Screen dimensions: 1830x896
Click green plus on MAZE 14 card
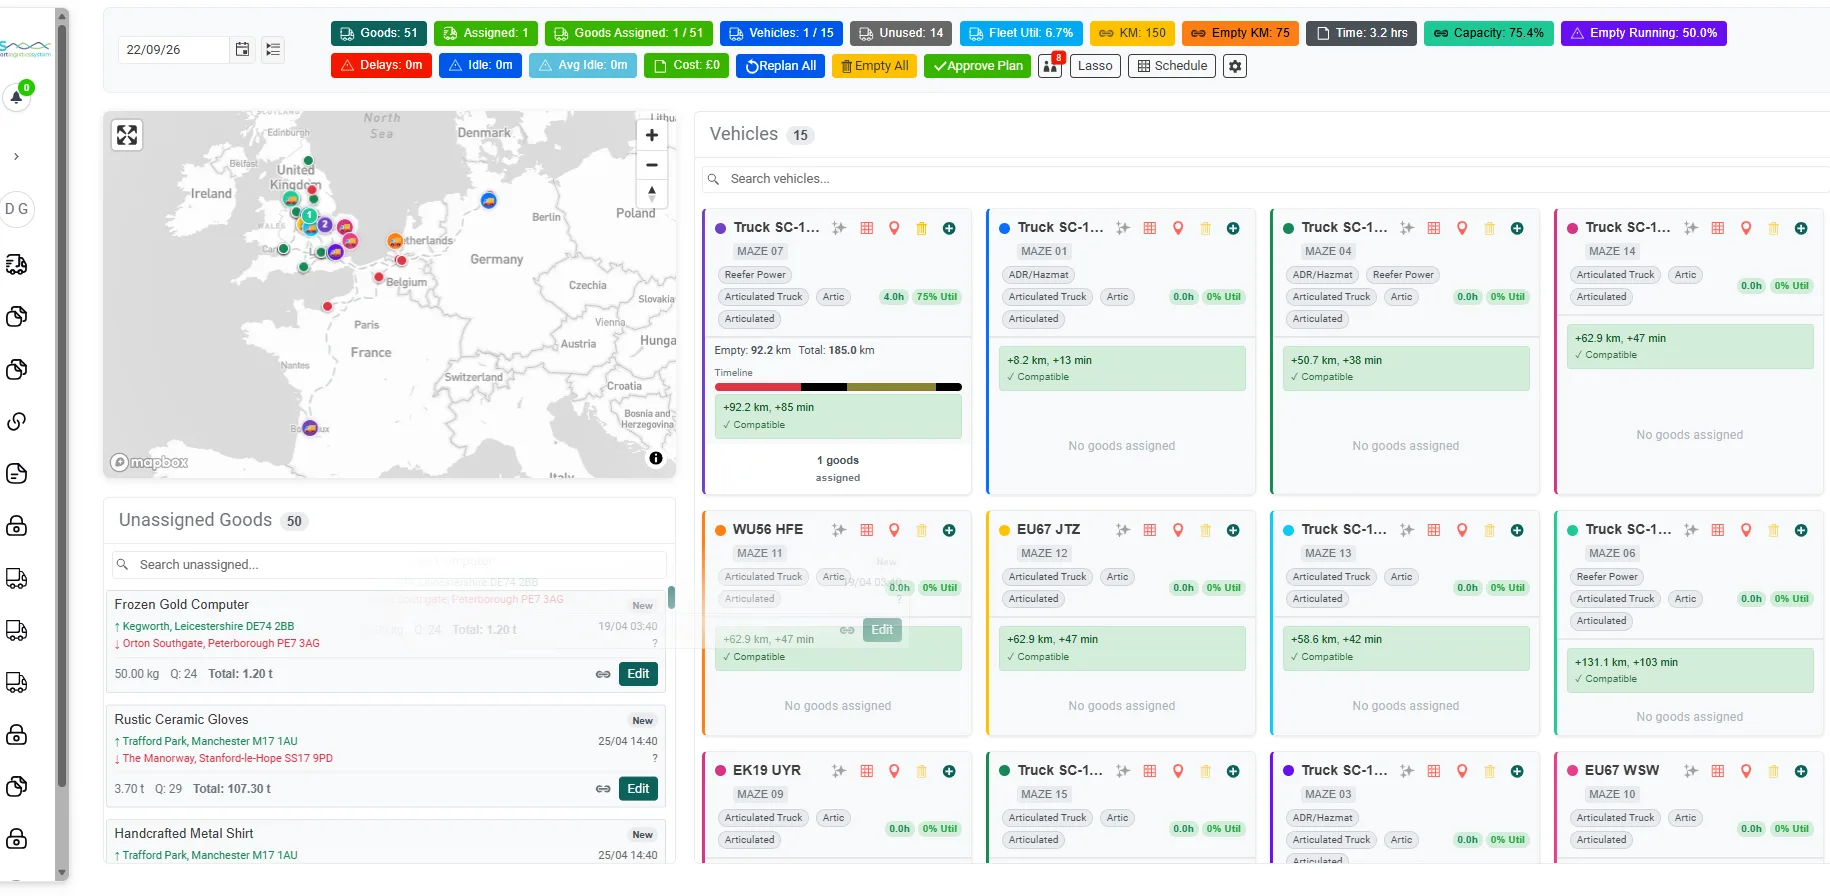(x=1801, y=228)
